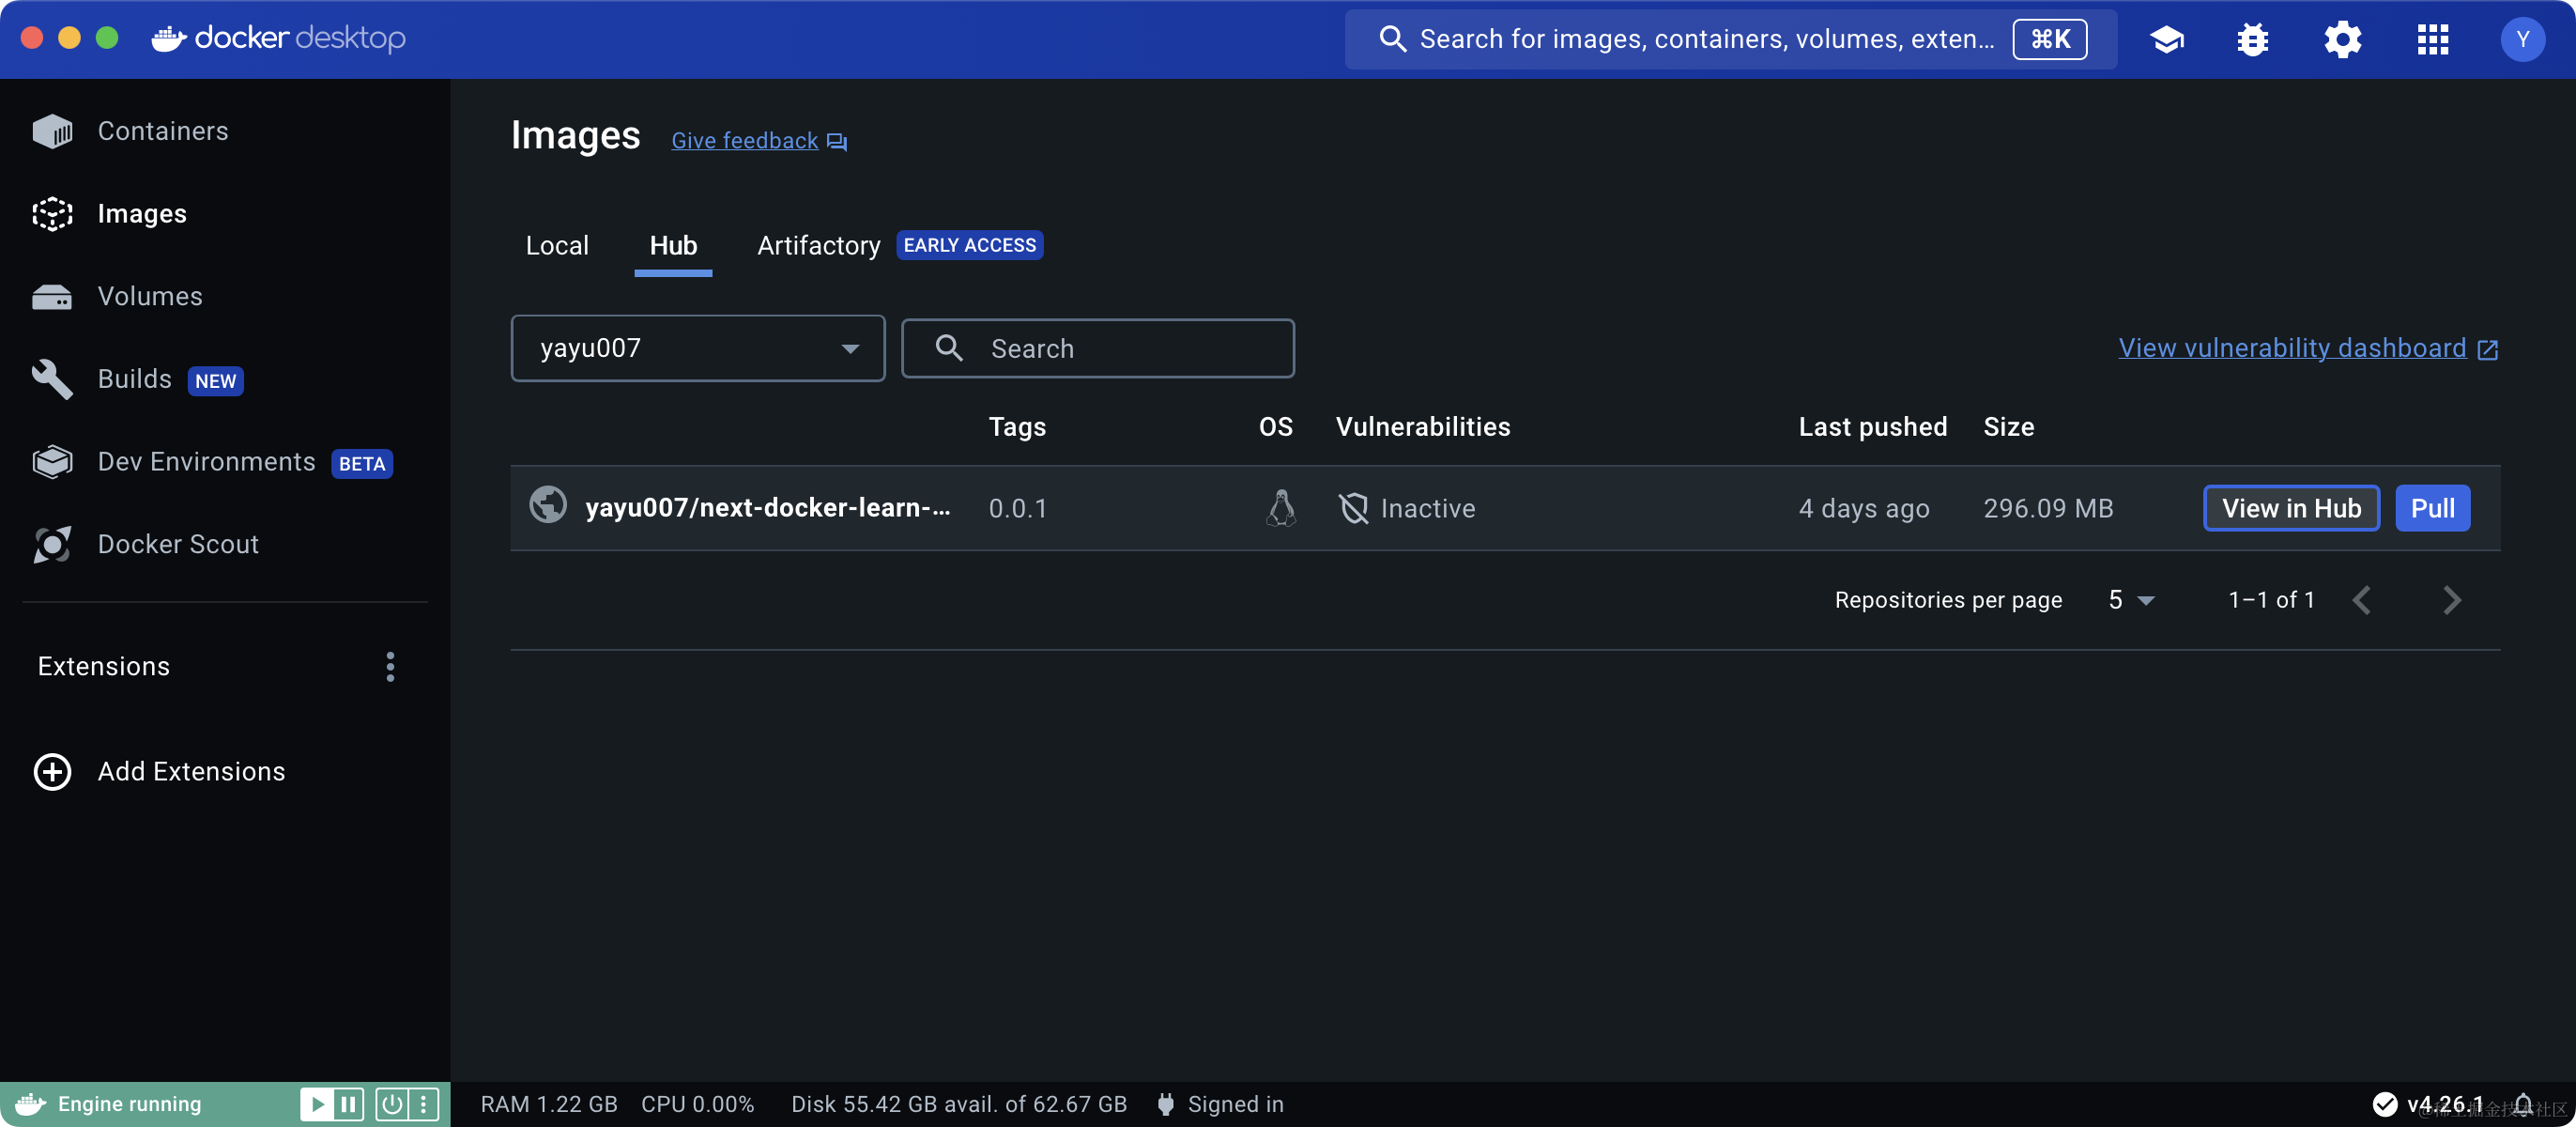Click the View in Hub button
This screenshot has width=2576, height=1127.
[2290, 508]
